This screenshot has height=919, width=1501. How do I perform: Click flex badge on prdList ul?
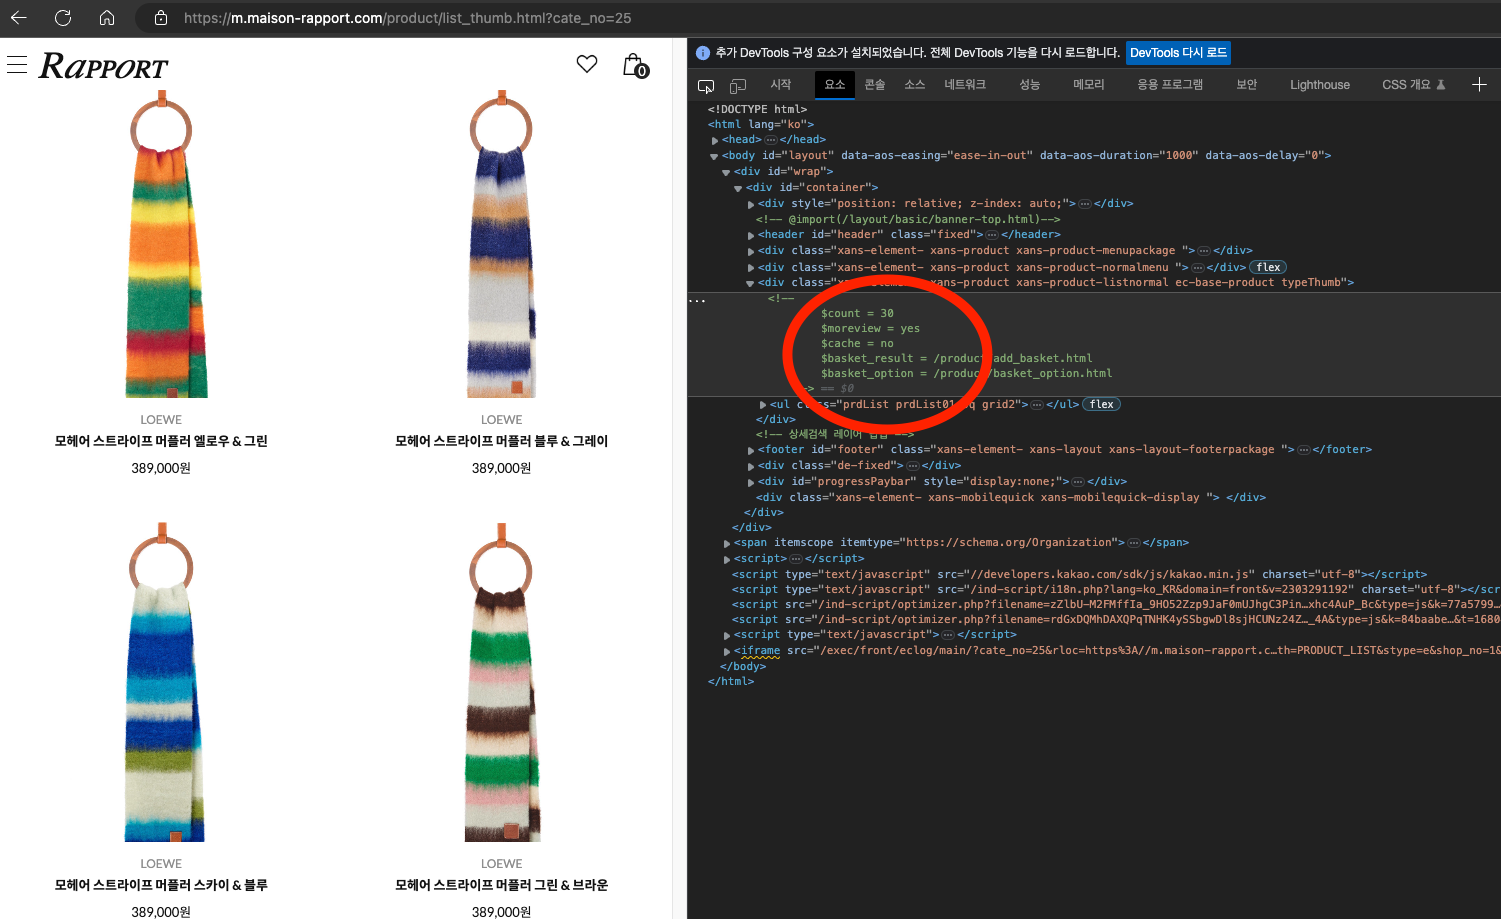1101,404
